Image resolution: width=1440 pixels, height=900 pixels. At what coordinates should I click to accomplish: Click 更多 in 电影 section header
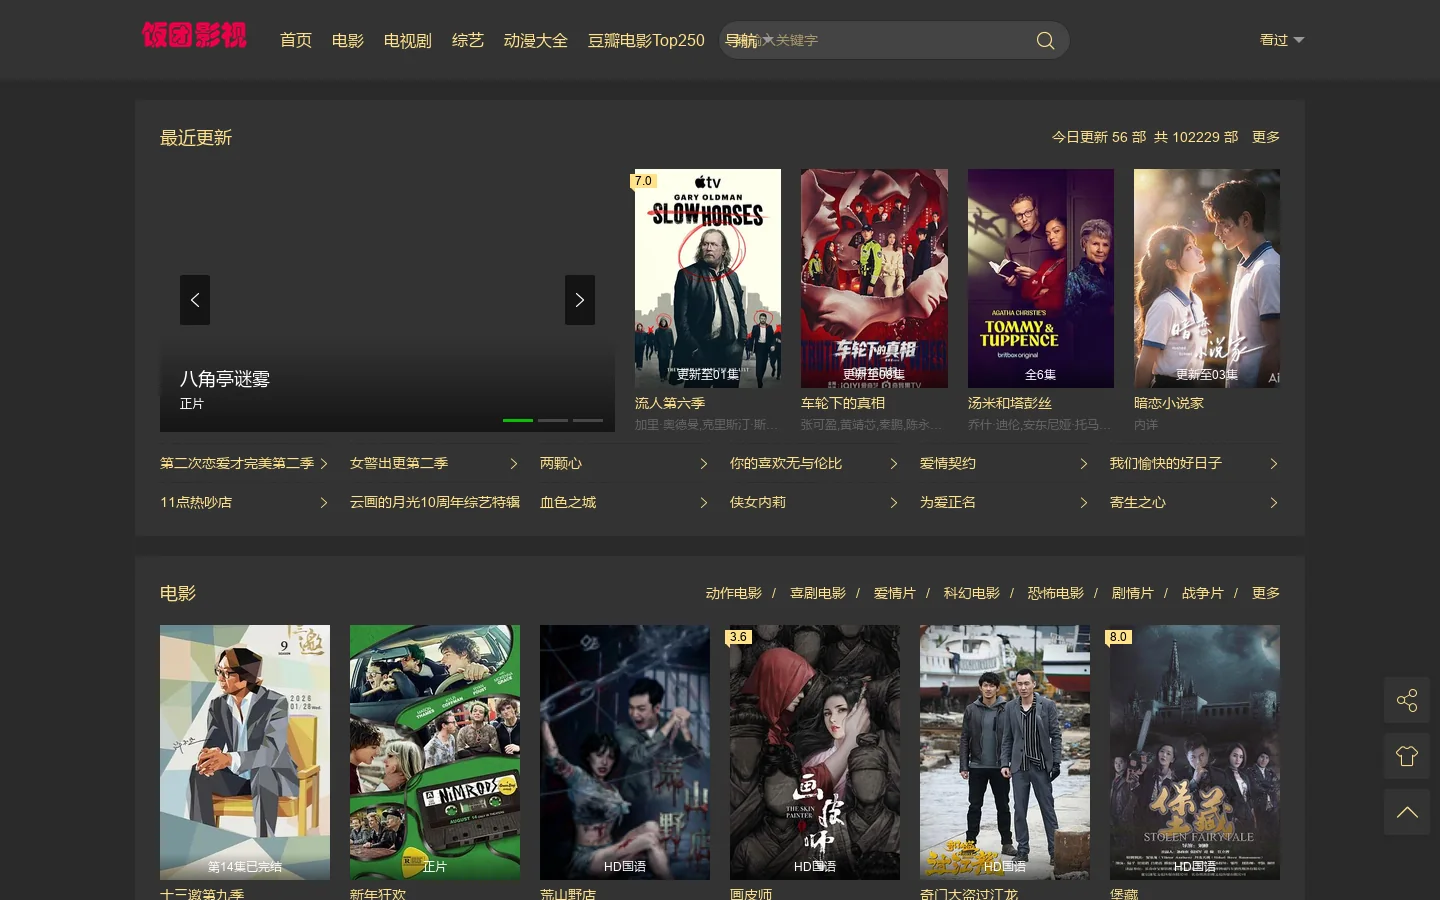[x=1266, y=593]
